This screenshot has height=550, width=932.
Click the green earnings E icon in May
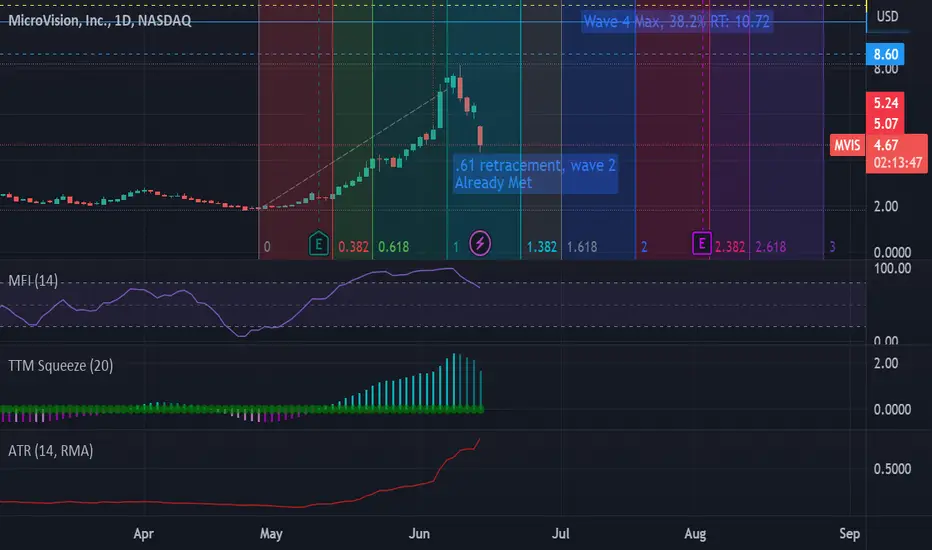tap(319, 244)
